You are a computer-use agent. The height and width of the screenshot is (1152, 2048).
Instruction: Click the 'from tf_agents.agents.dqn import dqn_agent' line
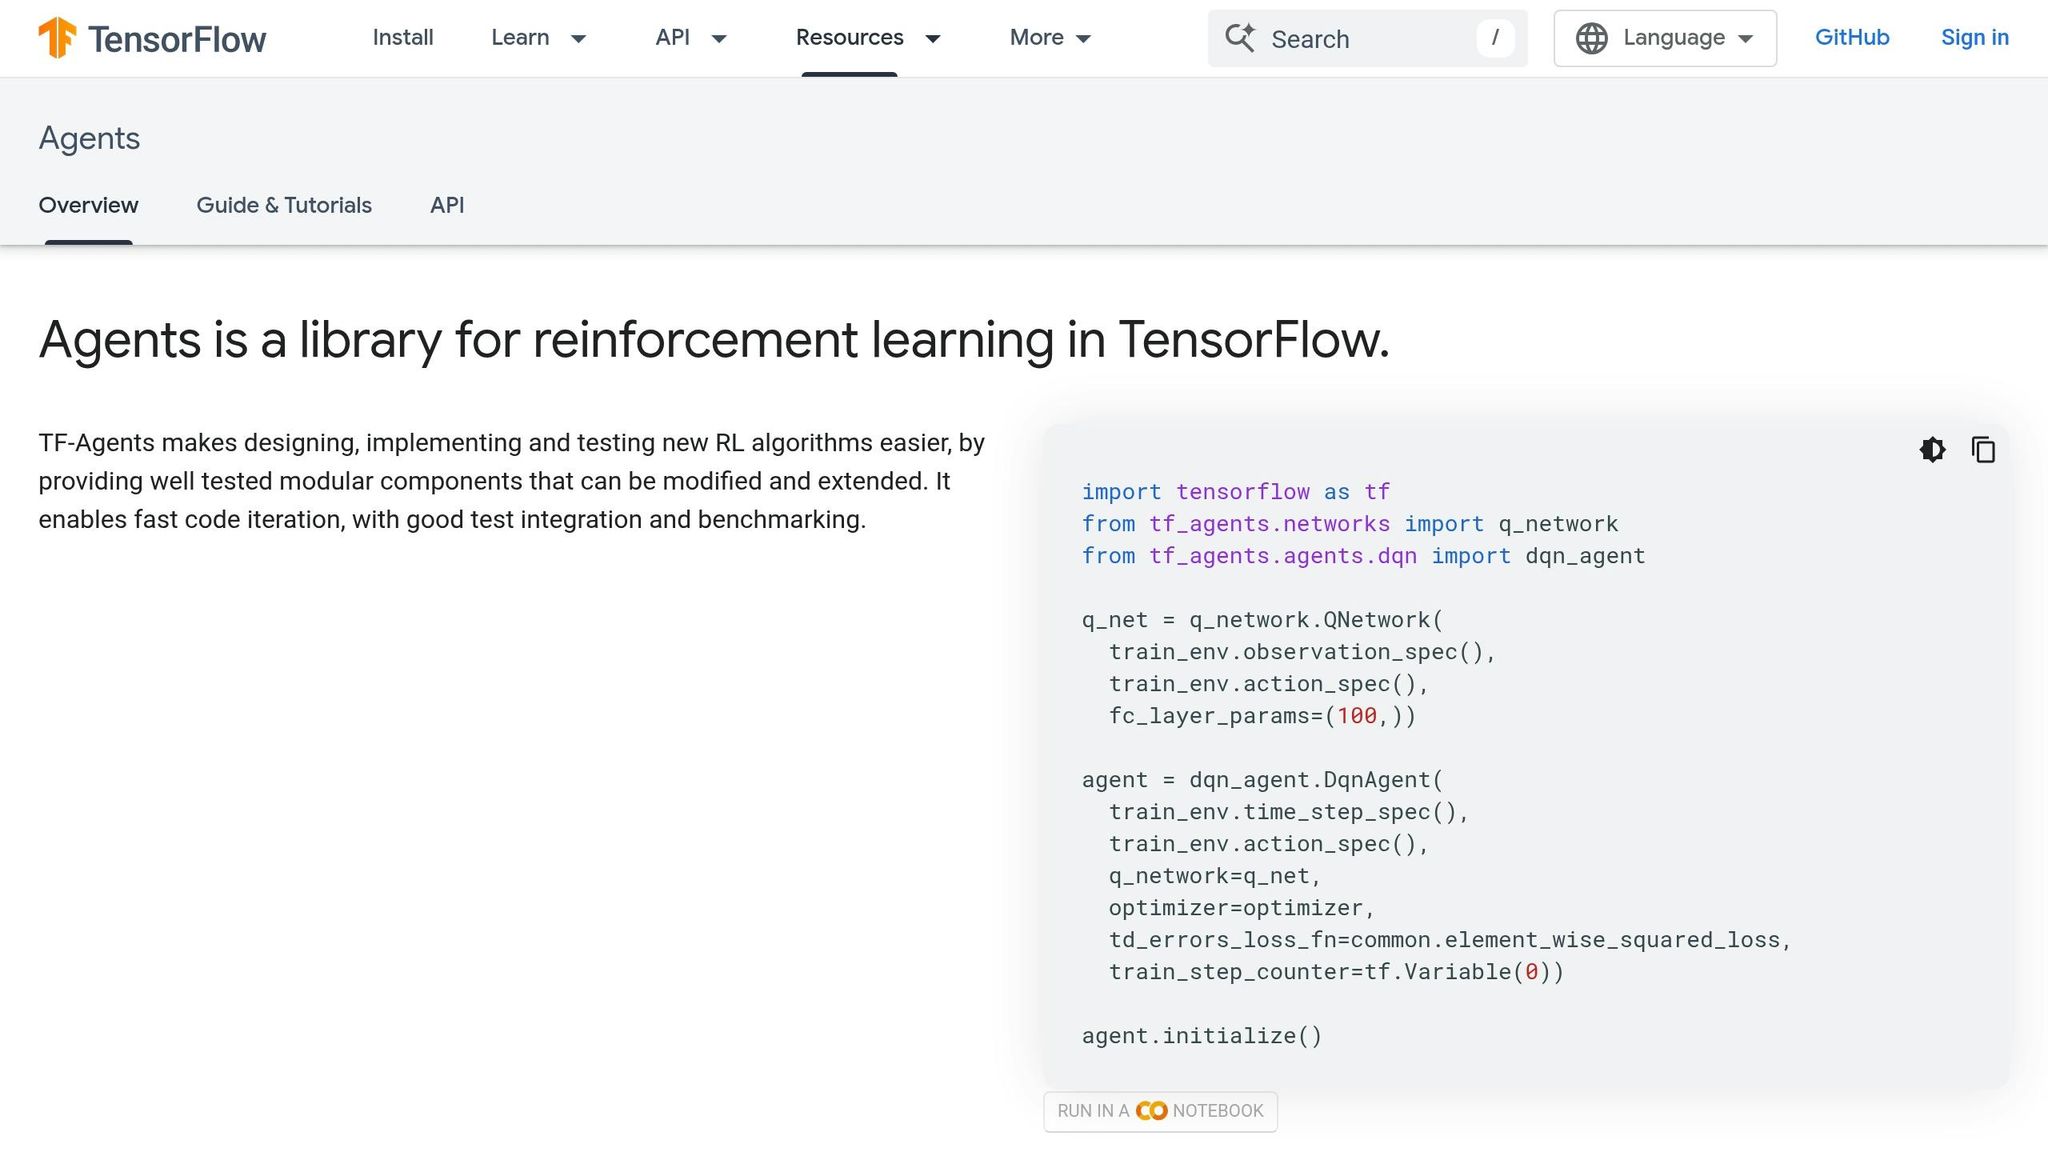(x=1364, y=556)
